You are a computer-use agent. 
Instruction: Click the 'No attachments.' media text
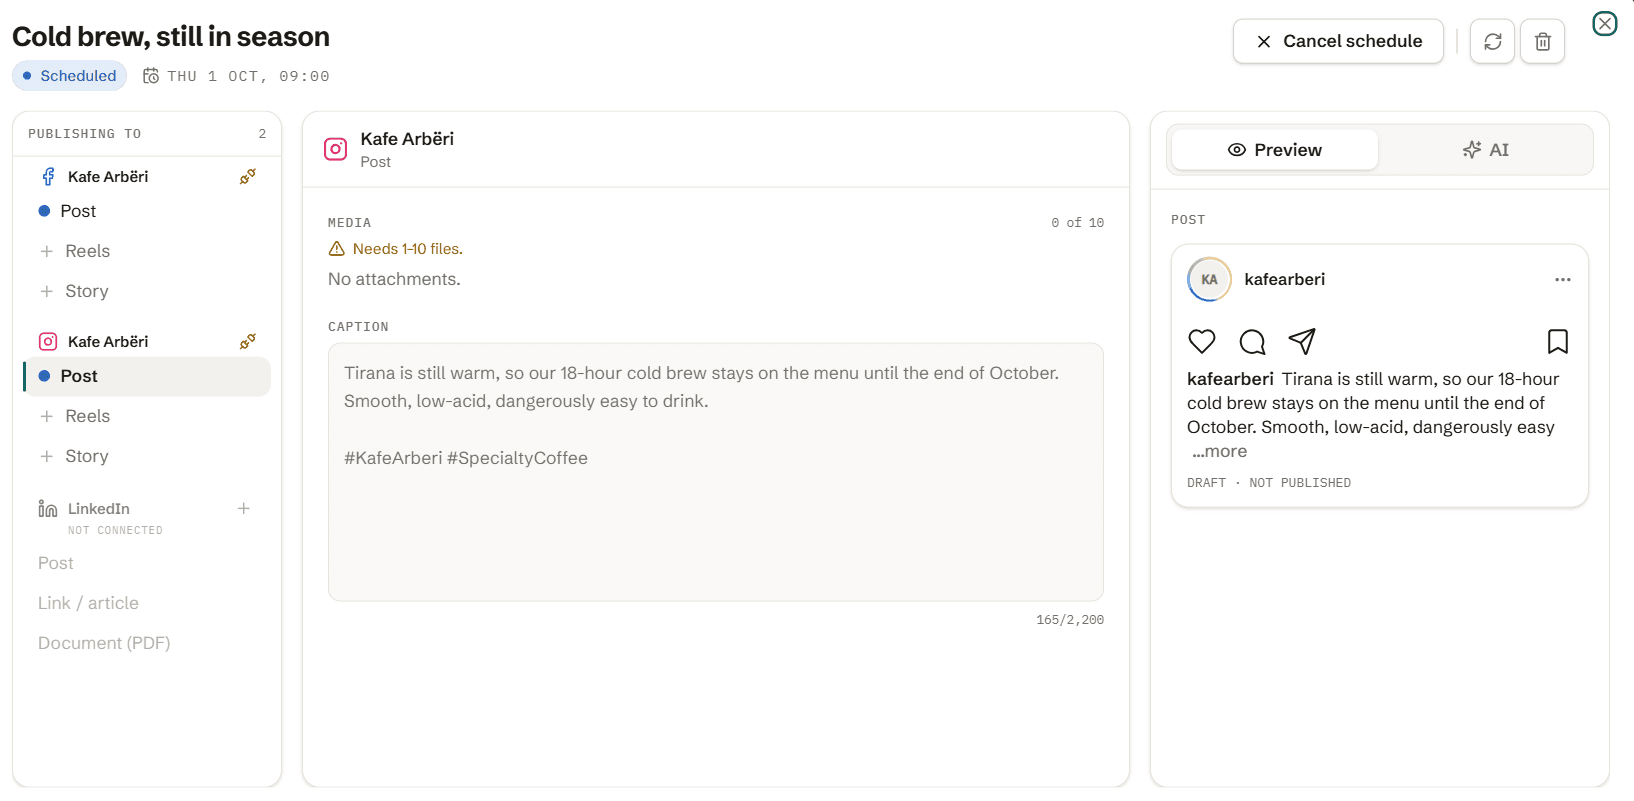pos(394,279)
